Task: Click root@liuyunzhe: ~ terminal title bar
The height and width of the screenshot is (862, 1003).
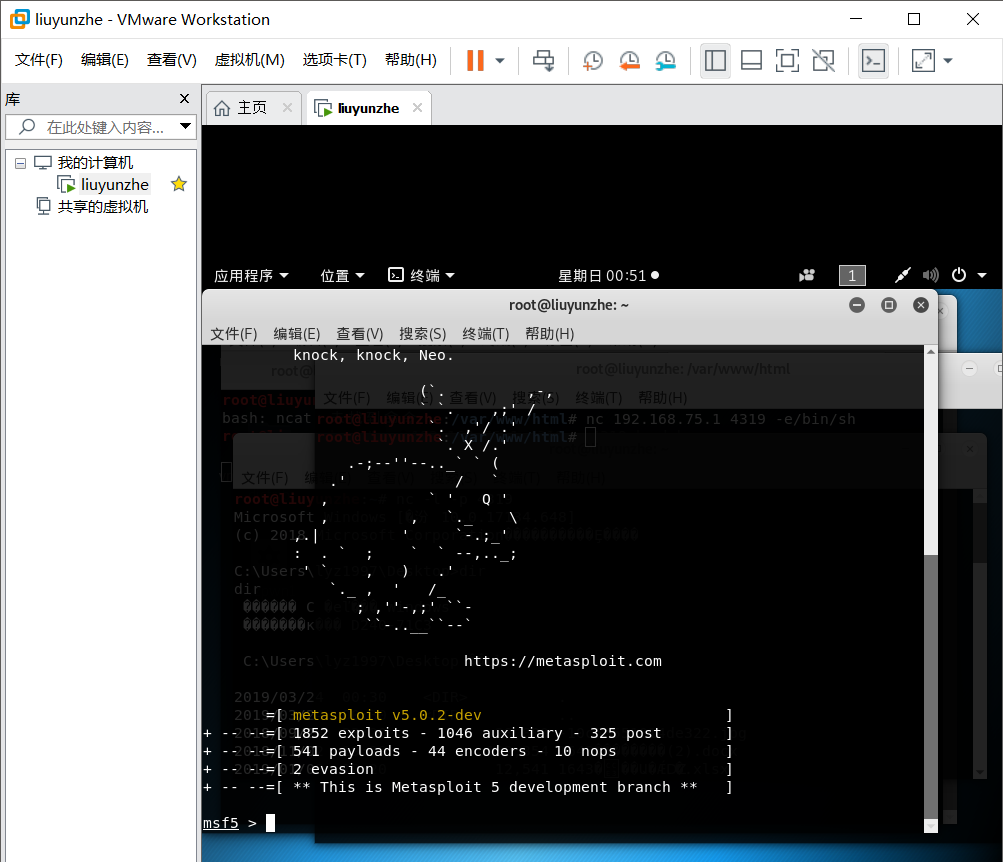Action: coord(569,305)
